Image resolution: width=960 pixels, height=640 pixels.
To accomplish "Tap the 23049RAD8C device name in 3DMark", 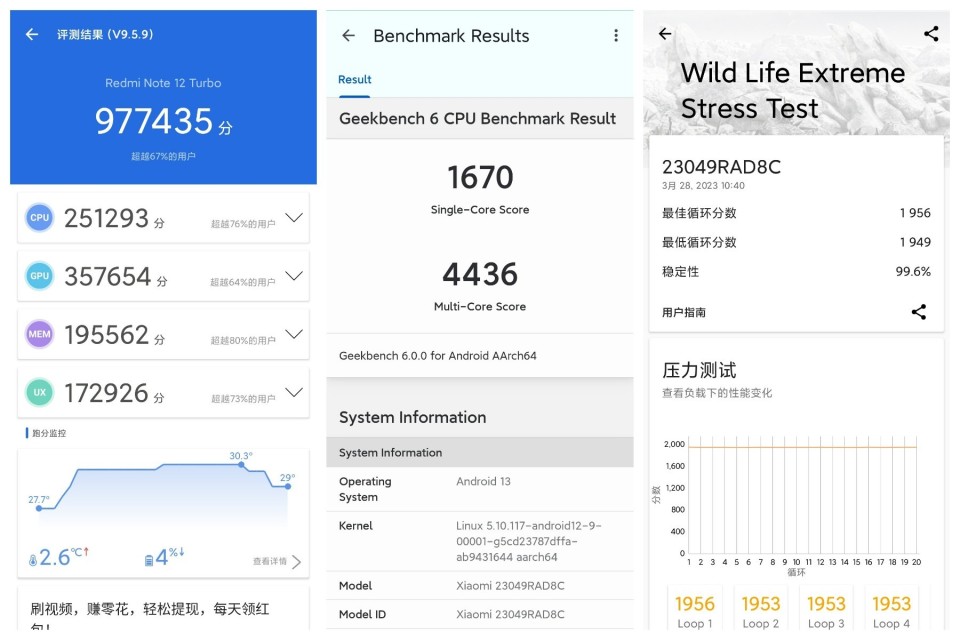I will point(721,167).
